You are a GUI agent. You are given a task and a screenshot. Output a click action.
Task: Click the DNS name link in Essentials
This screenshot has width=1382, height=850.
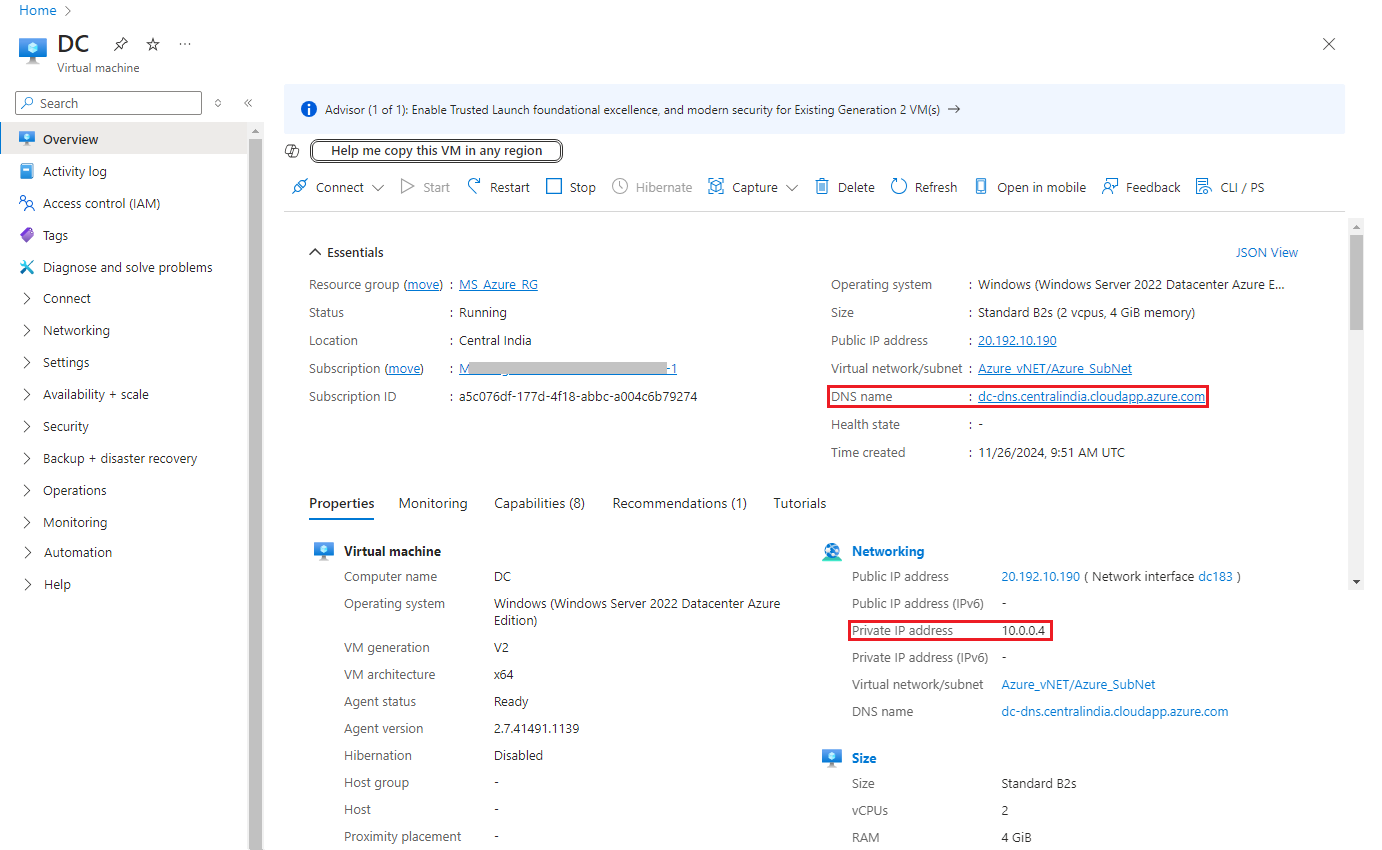click(1091, 397)
